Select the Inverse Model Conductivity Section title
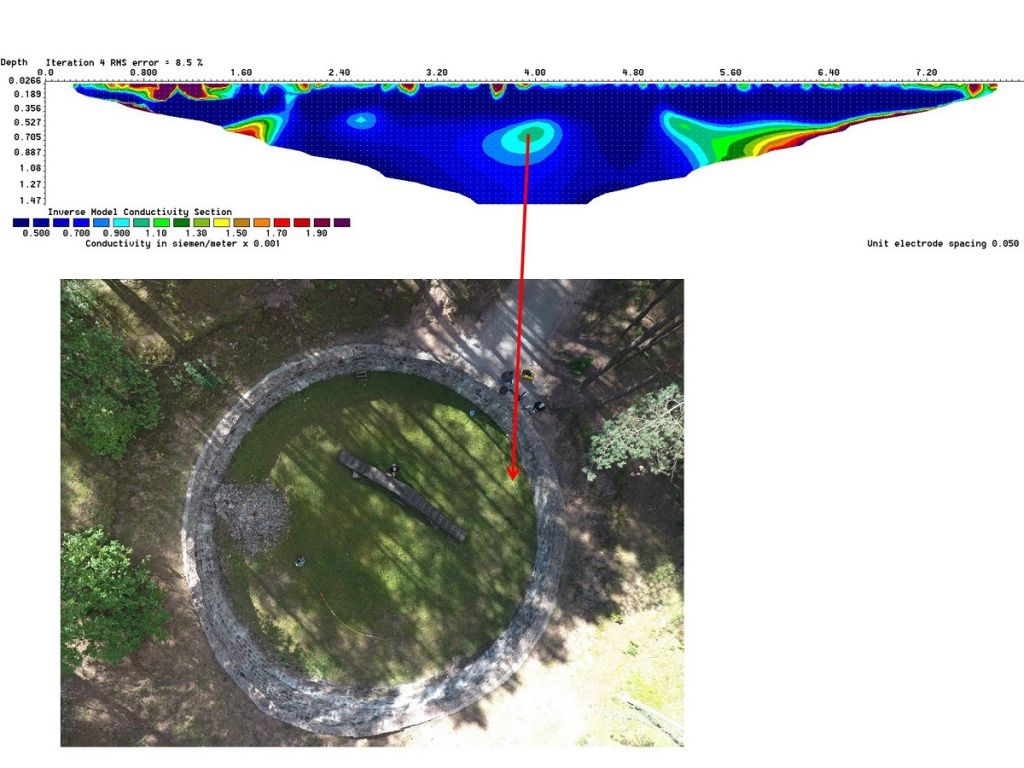Image resolution: width=1024 pixels, height=768 pixels. [x=140, y=211]
